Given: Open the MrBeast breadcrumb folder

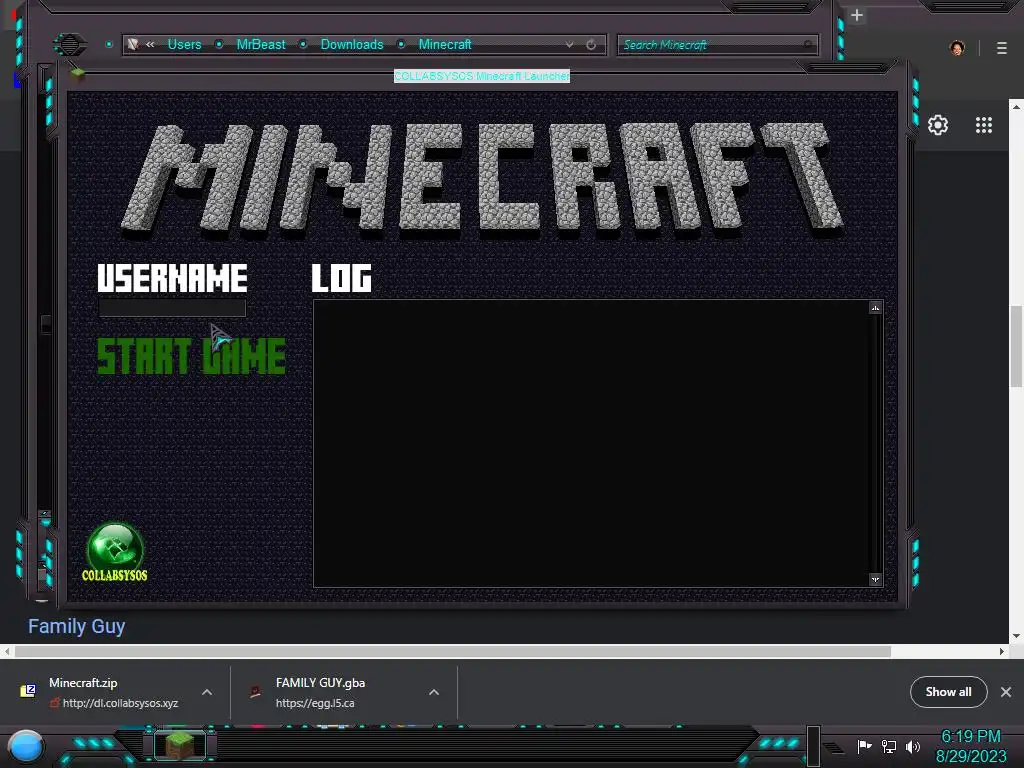Looking at the screenshot, I should point(261,44).
